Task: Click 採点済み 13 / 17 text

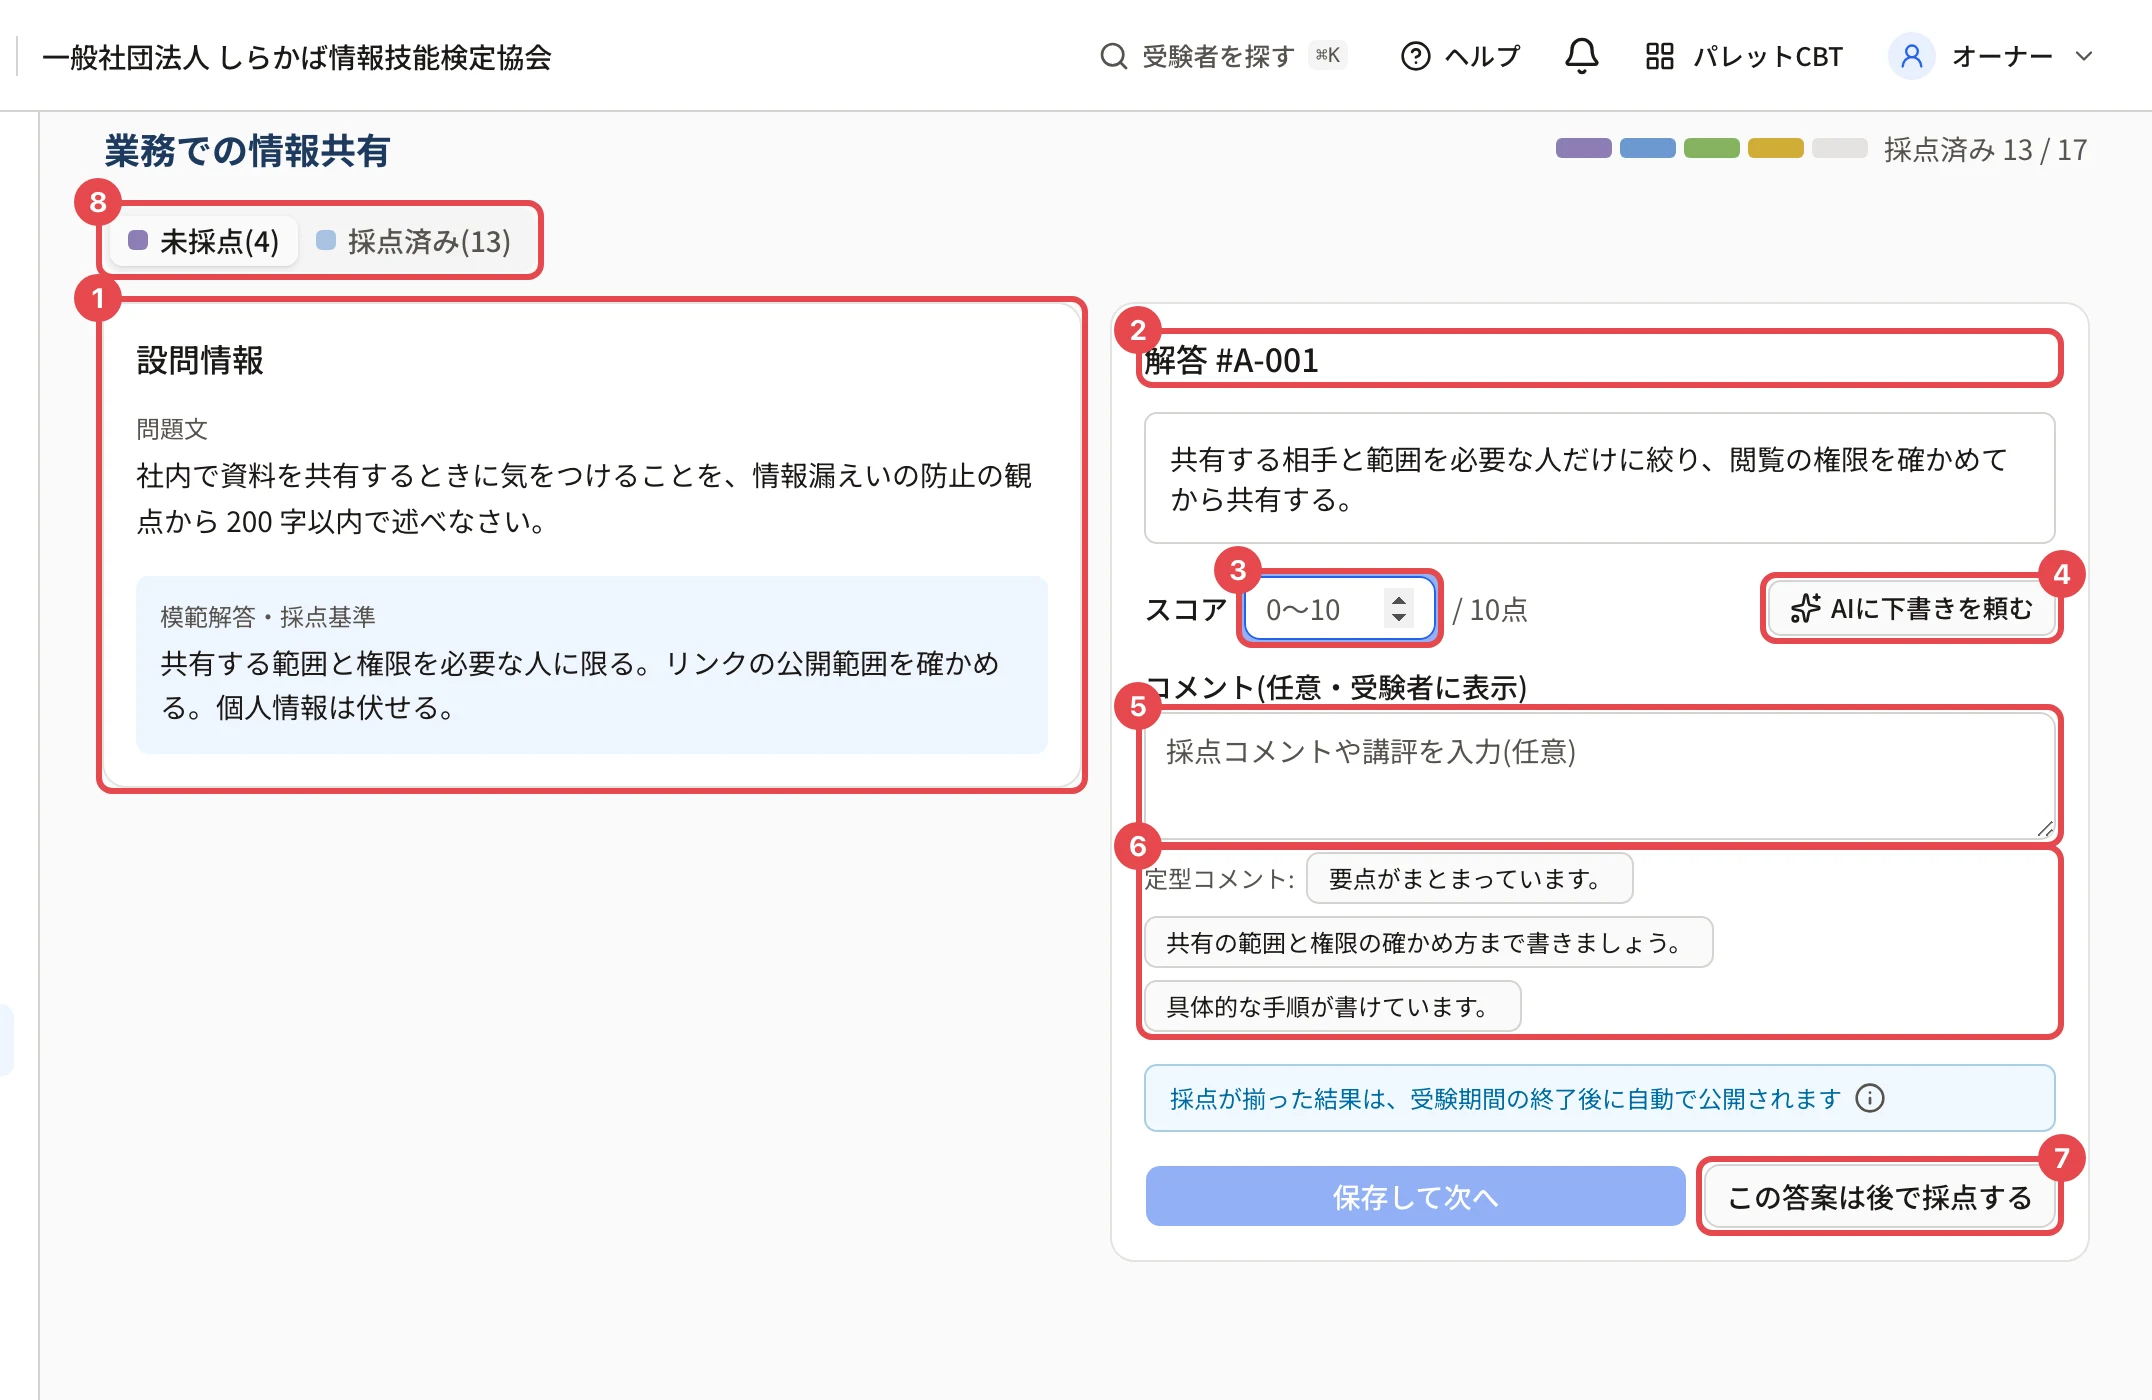Action: point(1985,149)
